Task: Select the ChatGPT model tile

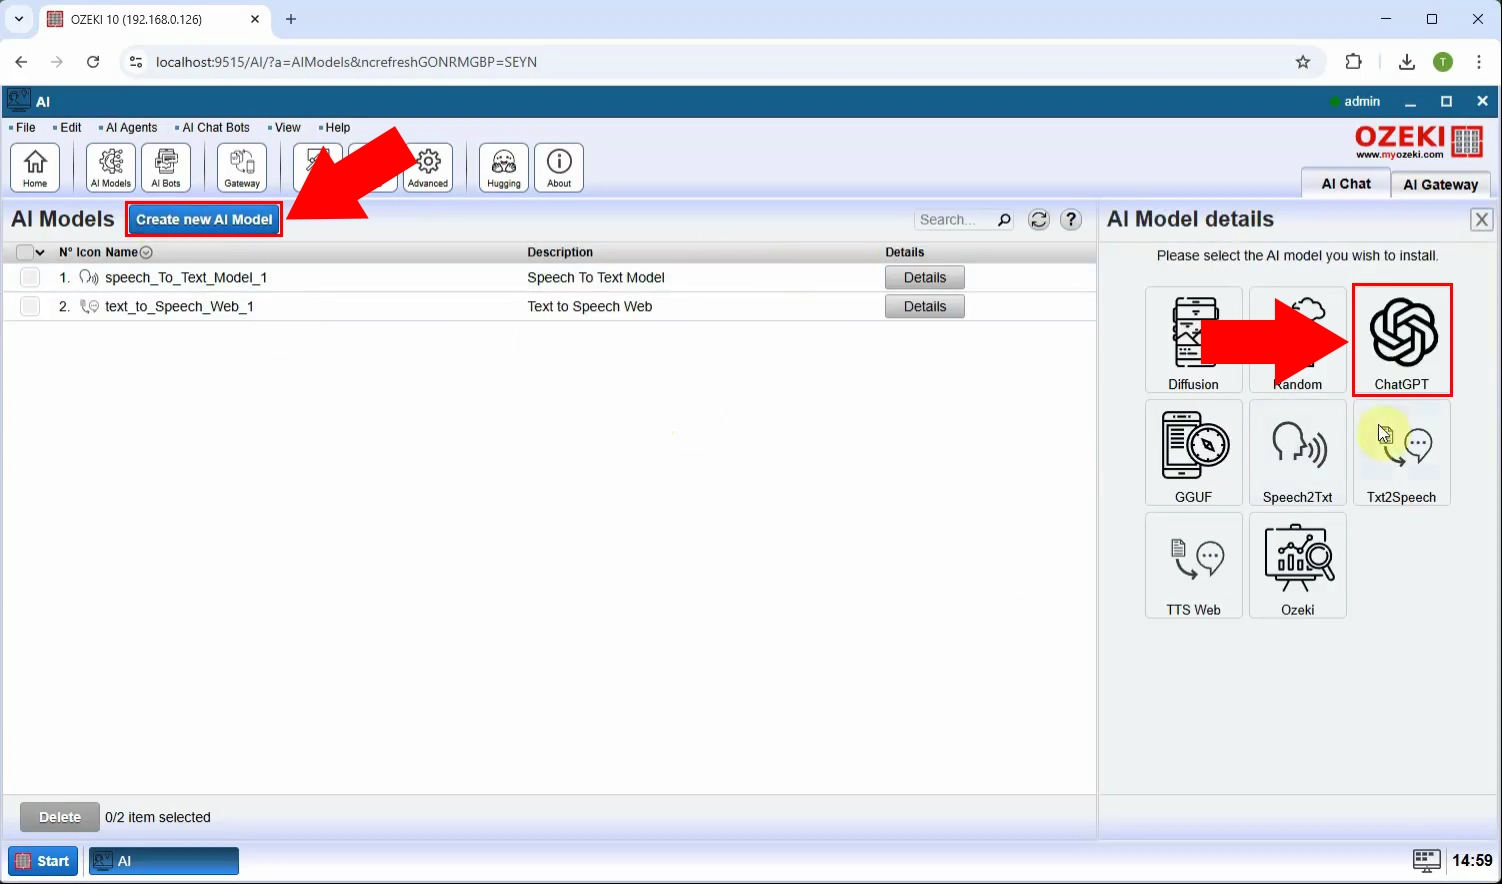Action: (x=1402, y=340)
